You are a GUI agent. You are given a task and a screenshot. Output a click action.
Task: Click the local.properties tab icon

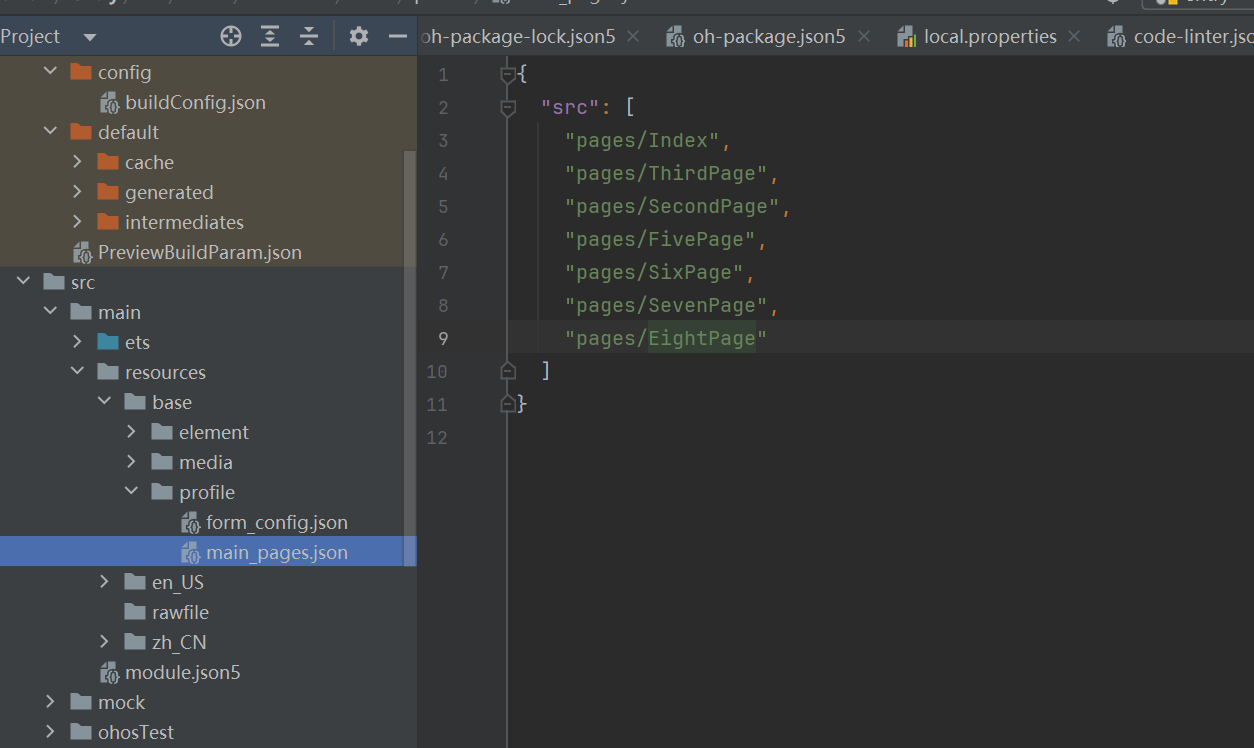[907, 37]
